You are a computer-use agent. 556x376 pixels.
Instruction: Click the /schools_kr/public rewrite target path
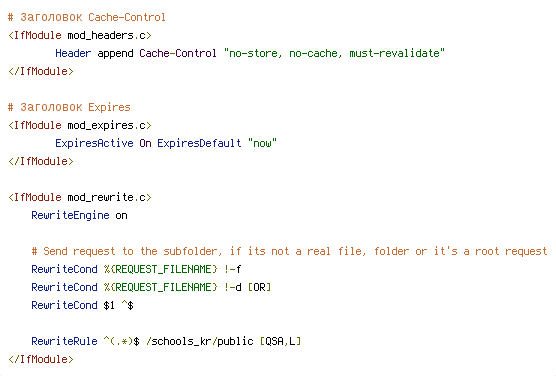[x=200, y=341]
